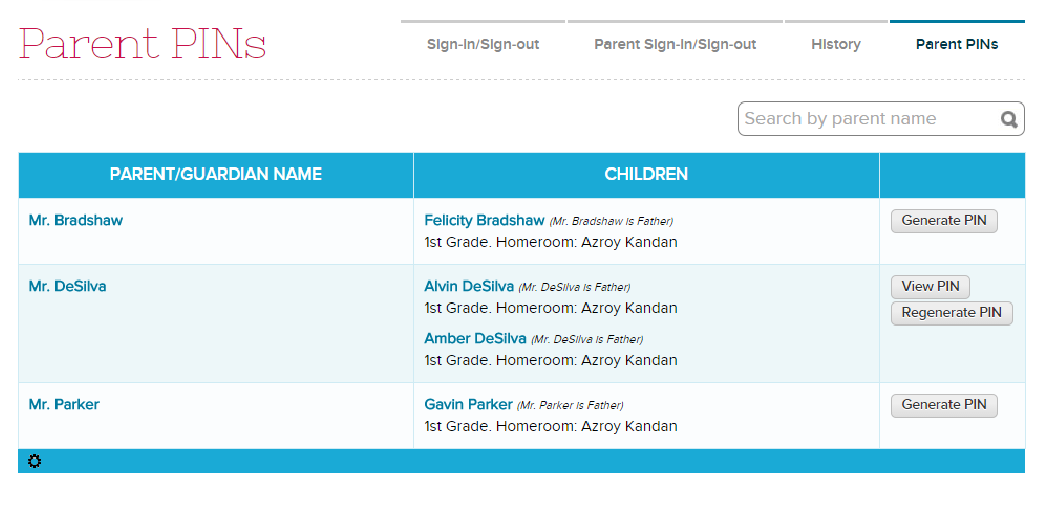
Task: Open Amber DeSilva's child profile
Action: click(475, 338)
